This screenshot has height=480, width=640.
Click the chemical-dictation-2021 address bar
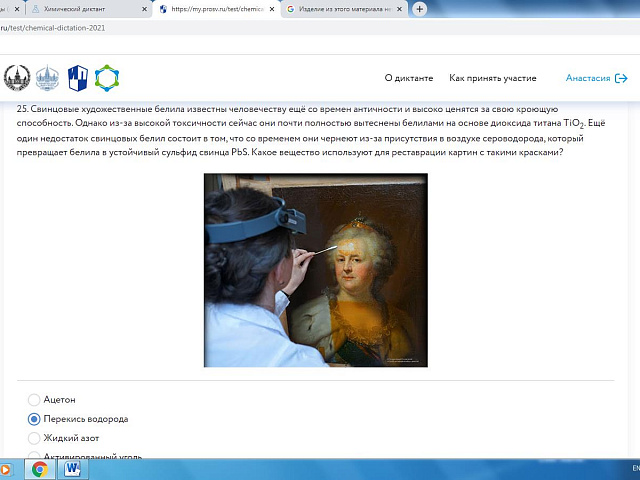318,28
